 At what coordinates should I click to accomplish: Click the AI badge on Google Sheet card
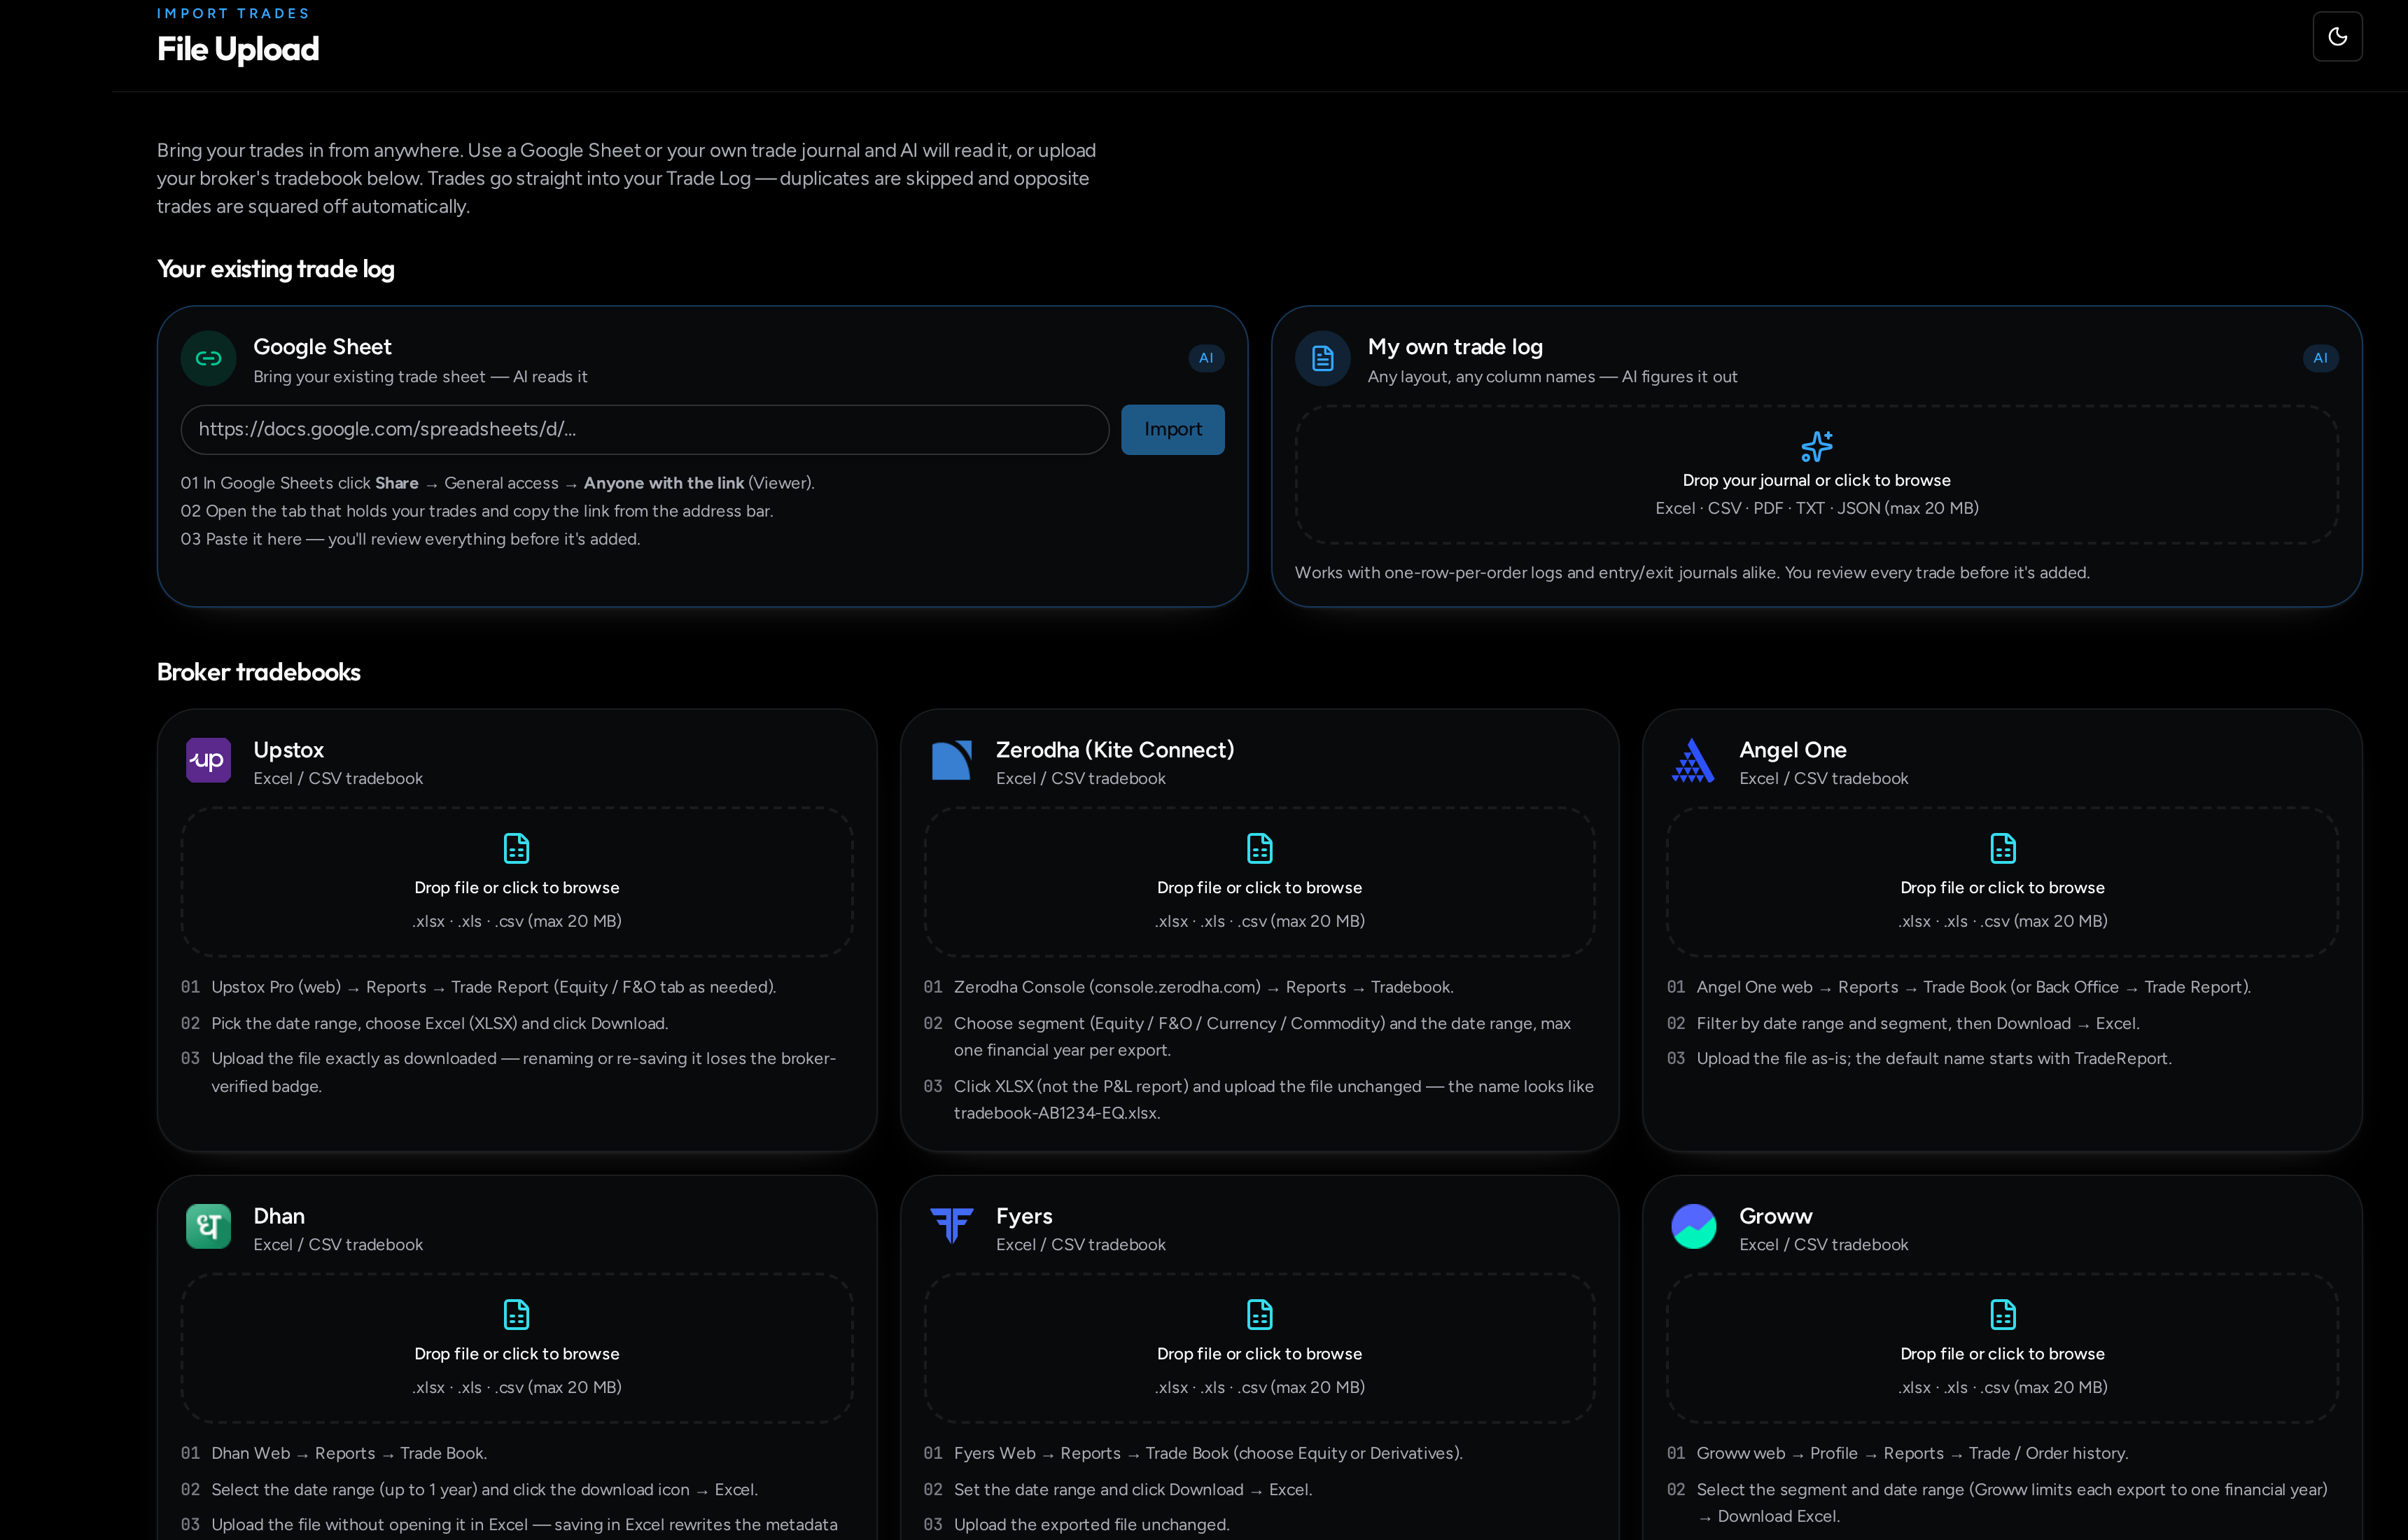(1206, 358)
